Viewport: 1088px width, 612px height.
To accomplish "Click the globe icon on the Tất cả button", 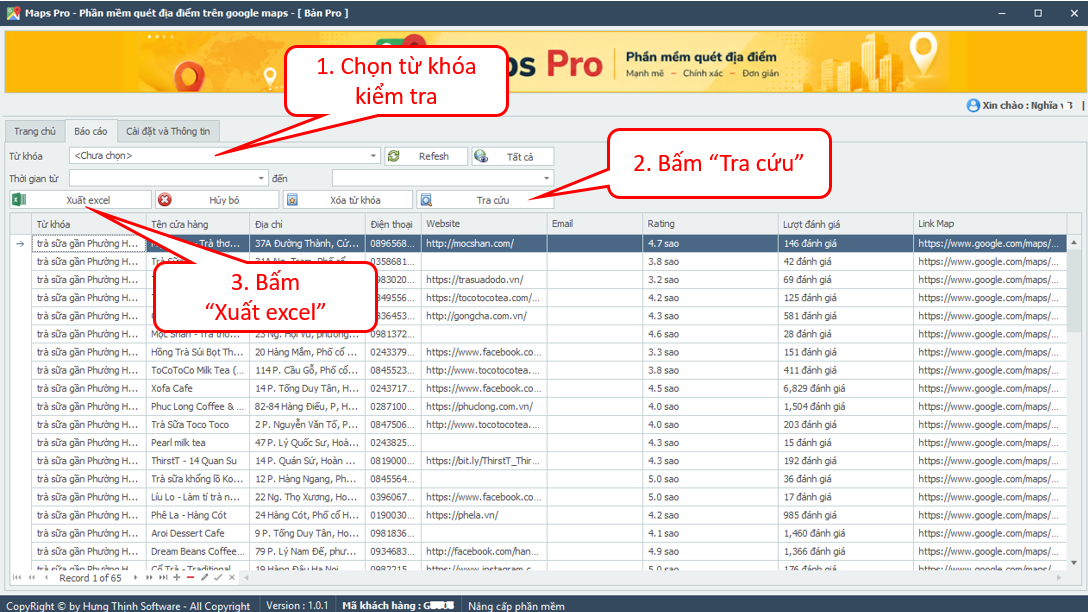I will point(481,156).
